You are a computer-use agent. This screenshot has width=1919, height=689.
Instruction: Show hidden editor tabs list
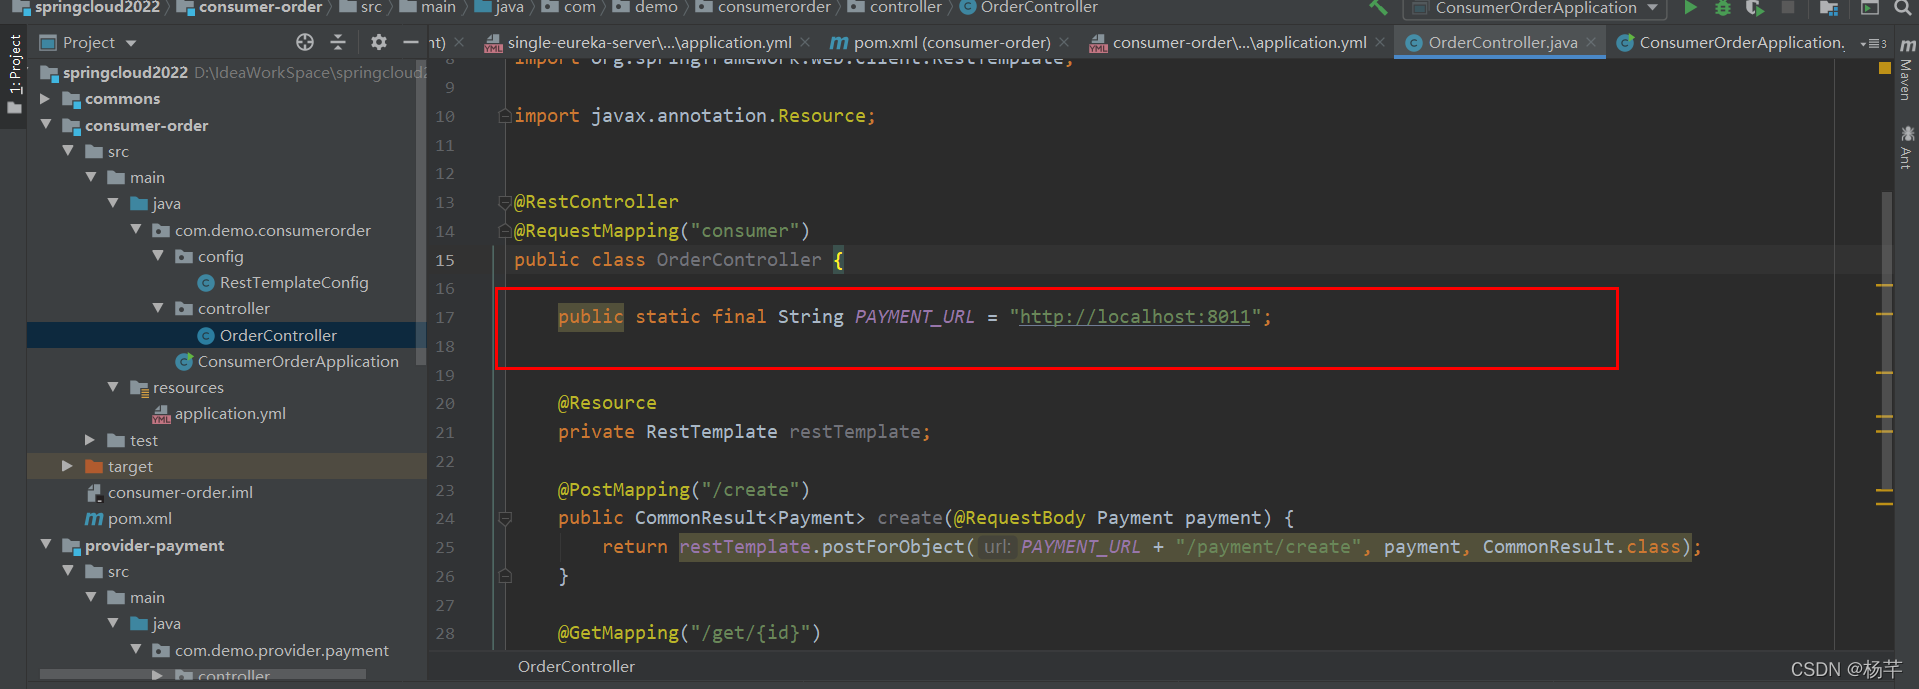coord(1872,43)
